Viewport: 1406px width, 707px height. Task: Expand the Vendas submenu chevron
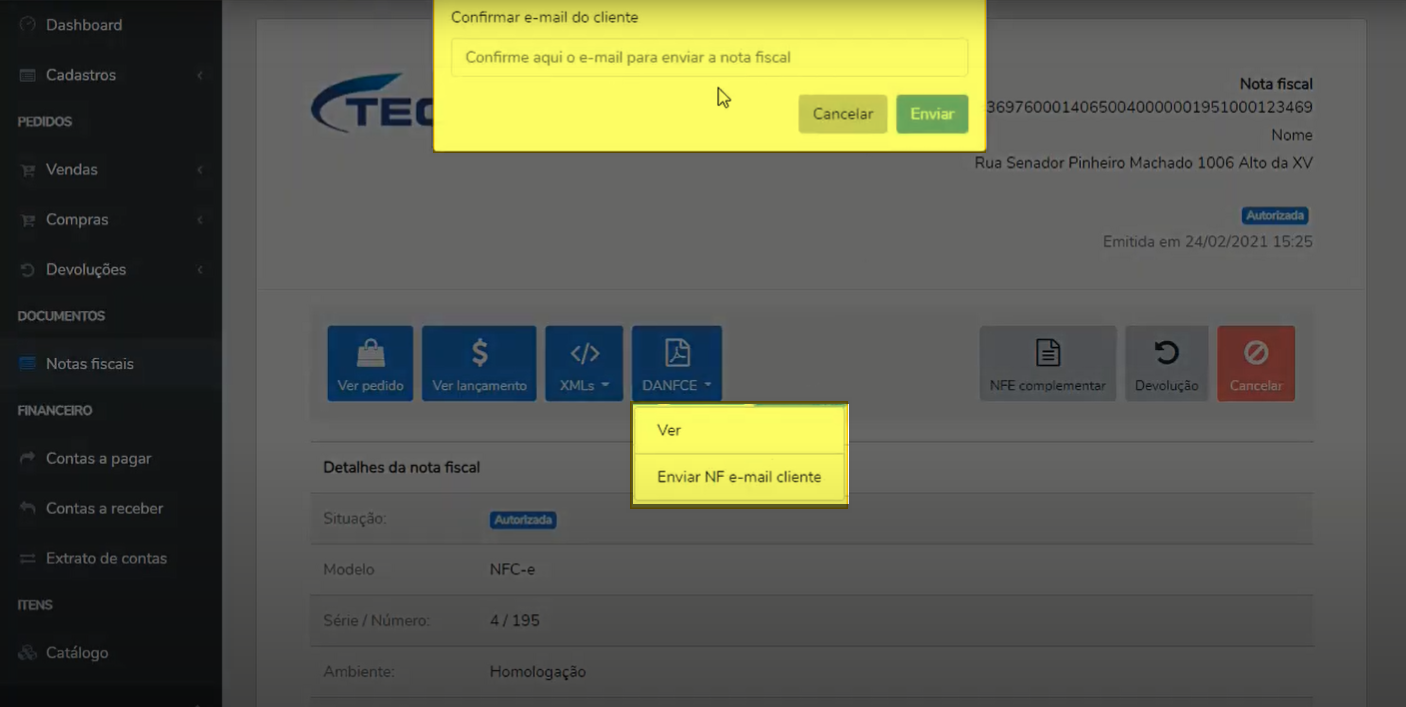200,170
